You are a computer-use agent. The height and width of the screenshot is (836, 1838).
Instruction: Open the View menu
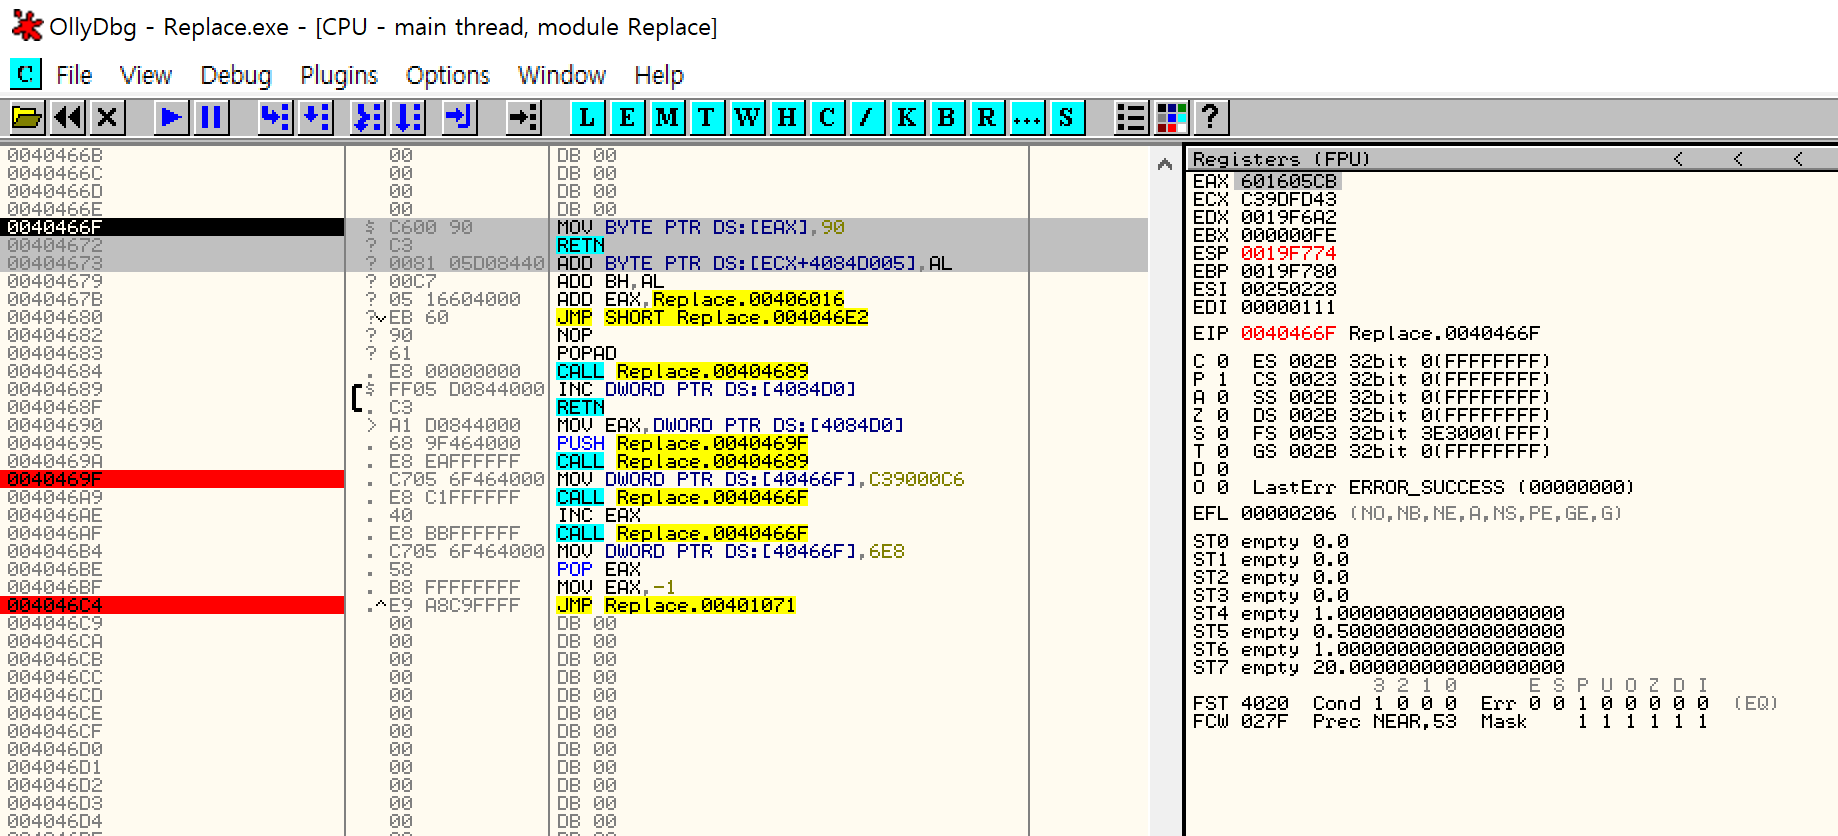(x=146, y=75)
